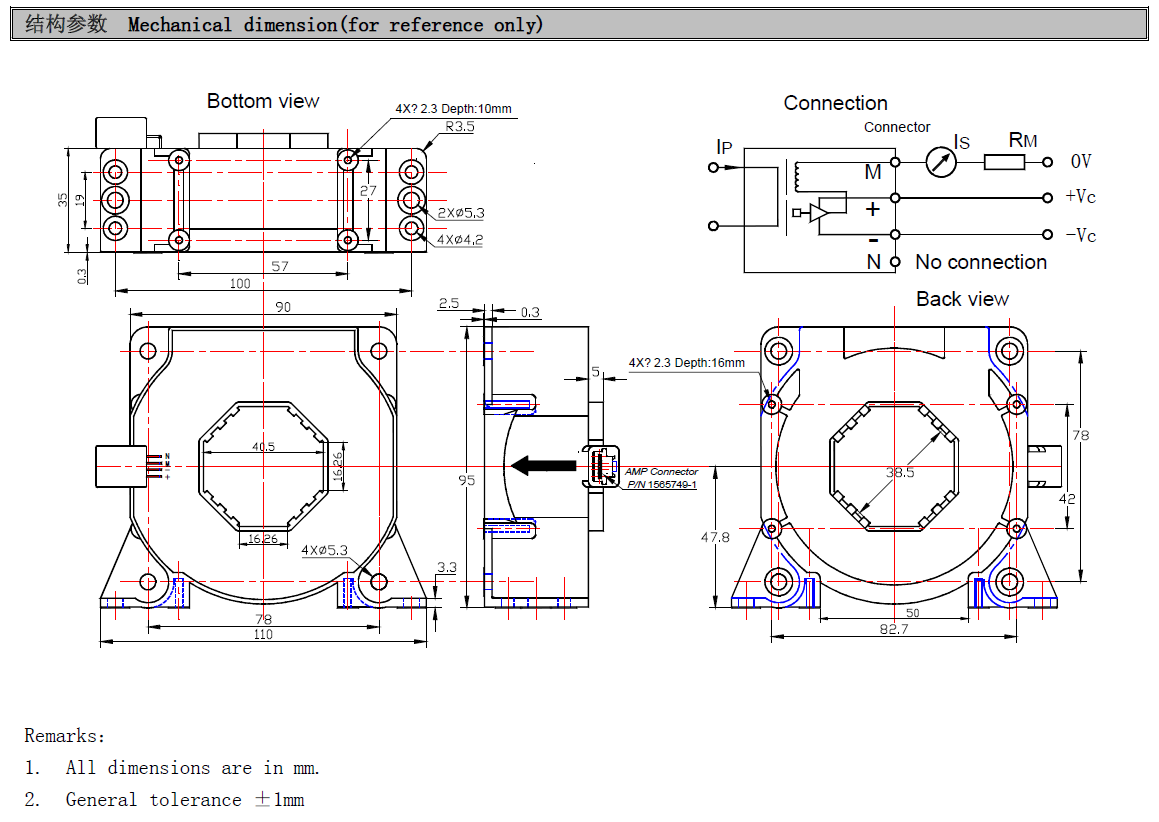This screenshot has width=1159, height=822.
Task: Click the Back view title
Action: click(x=962, y=299)
